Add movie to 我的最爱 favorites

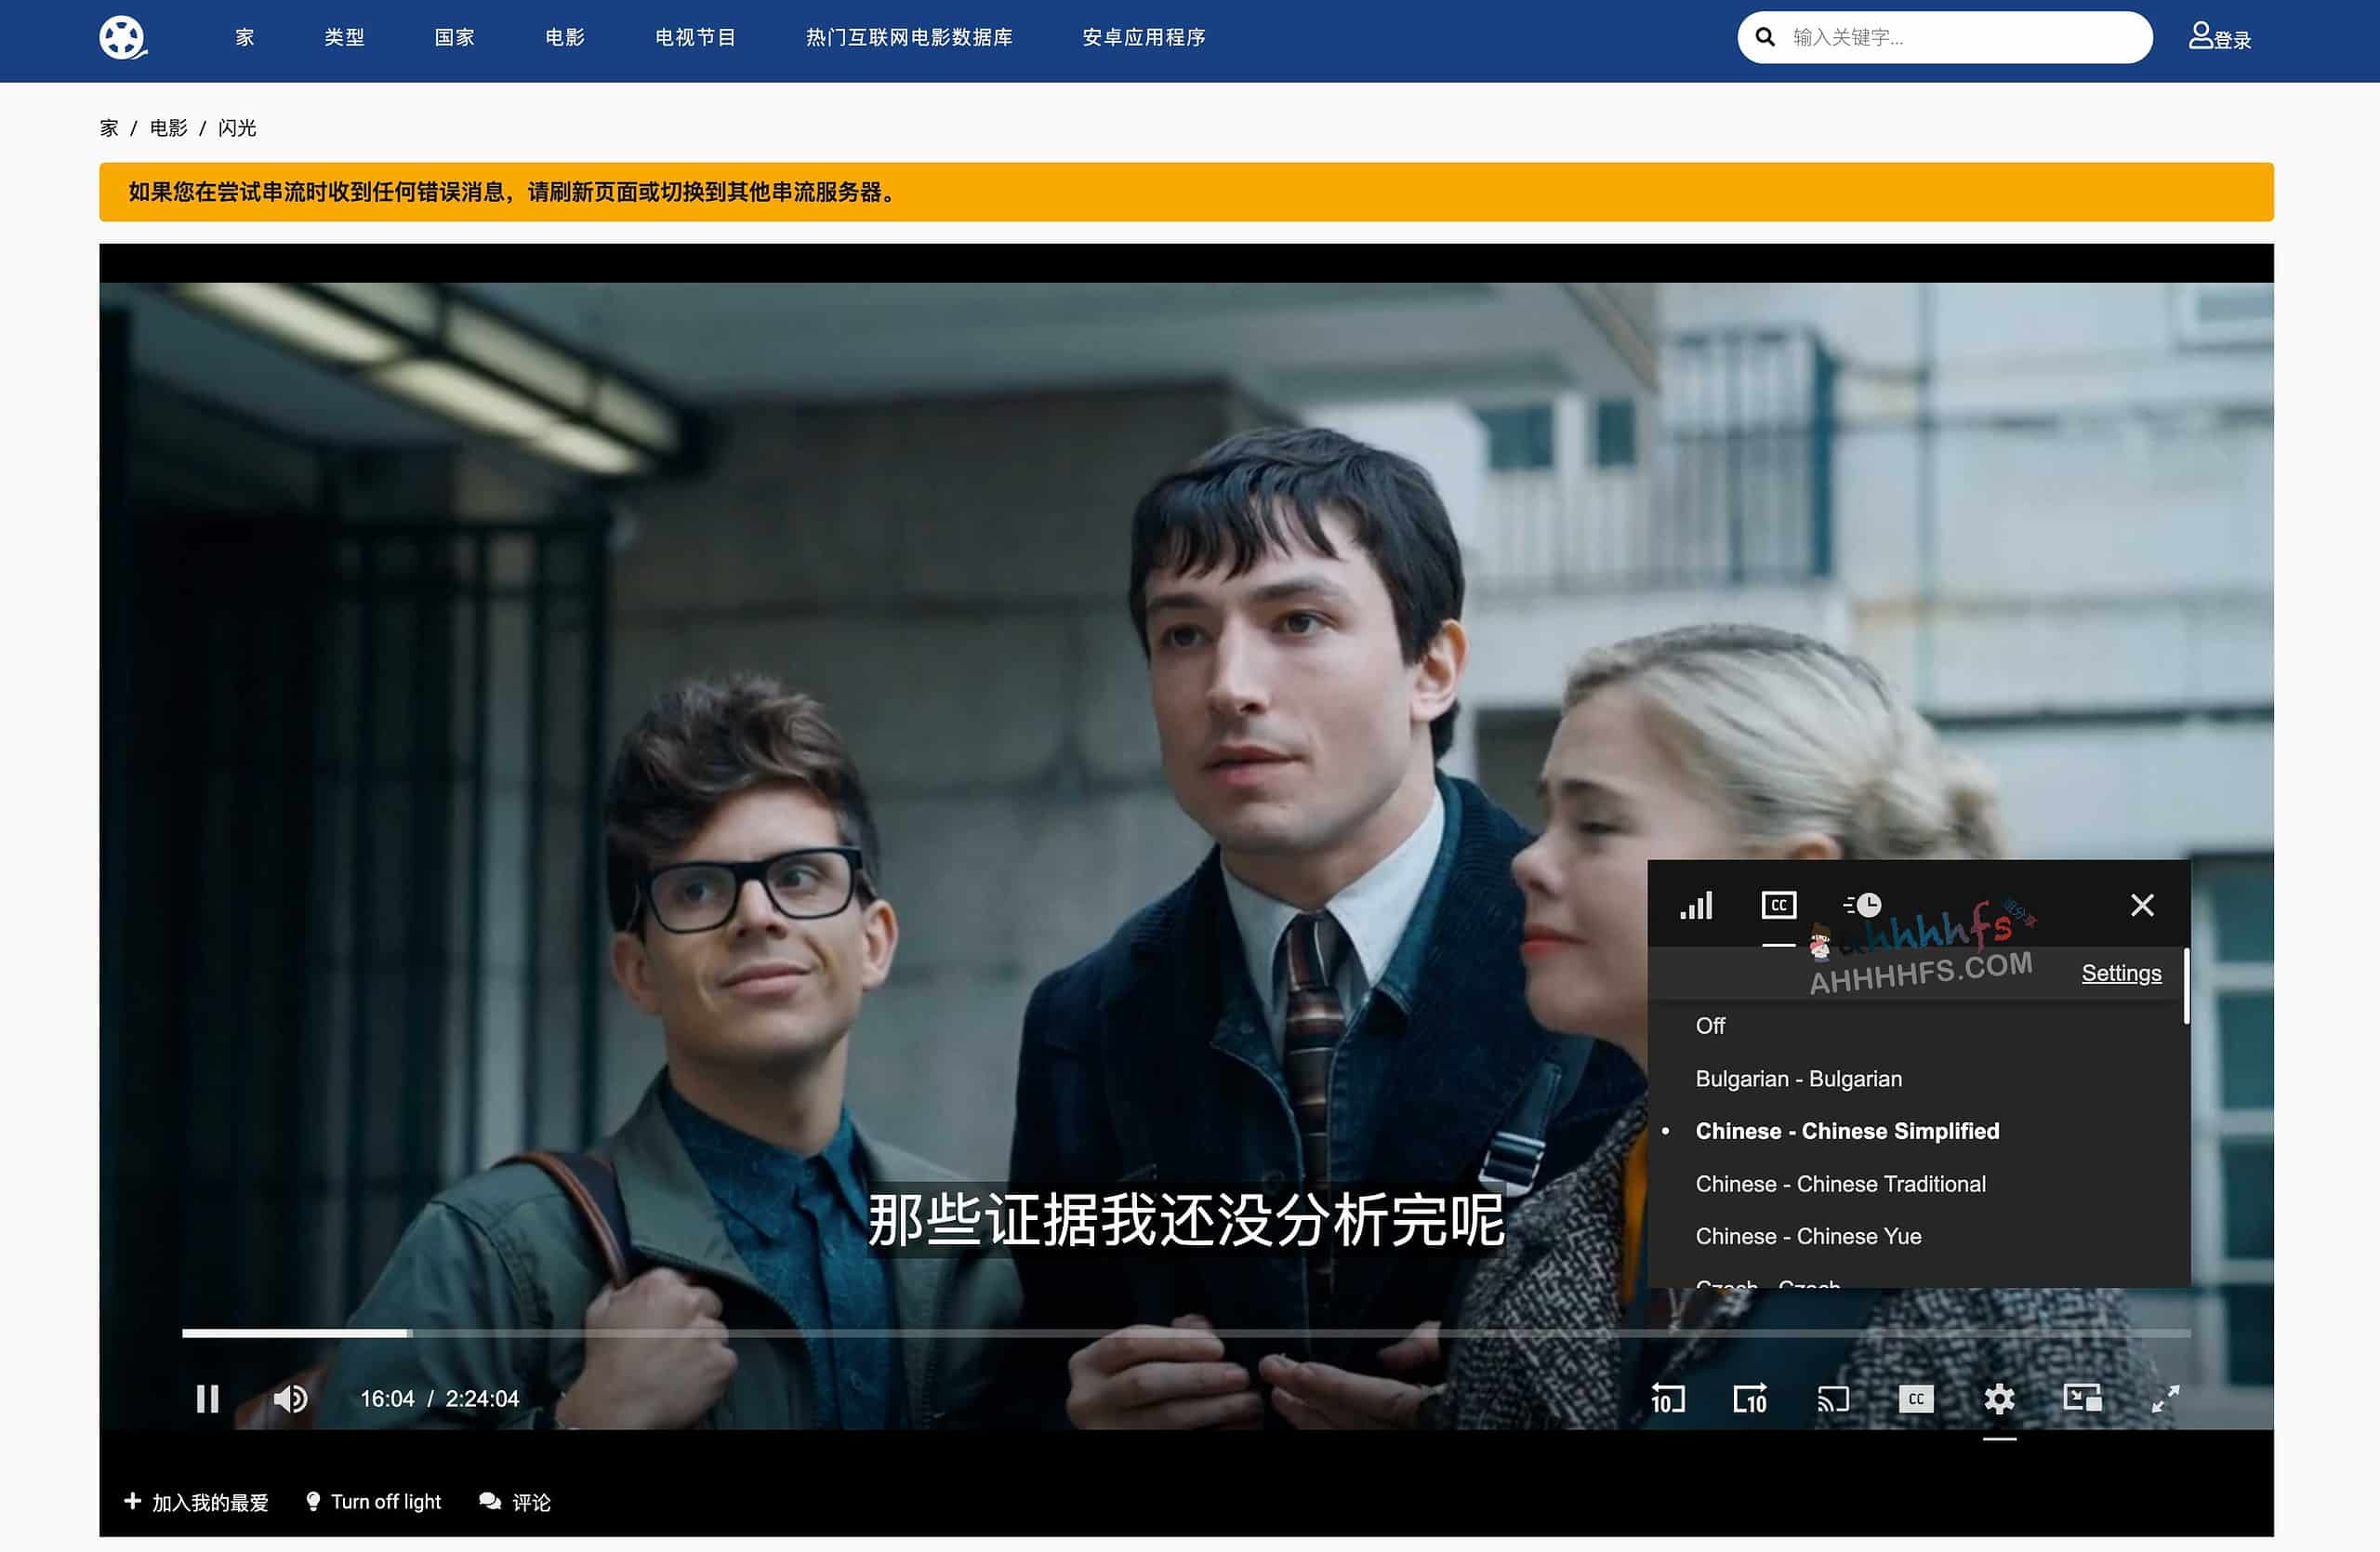click(x=196, y=1501)
